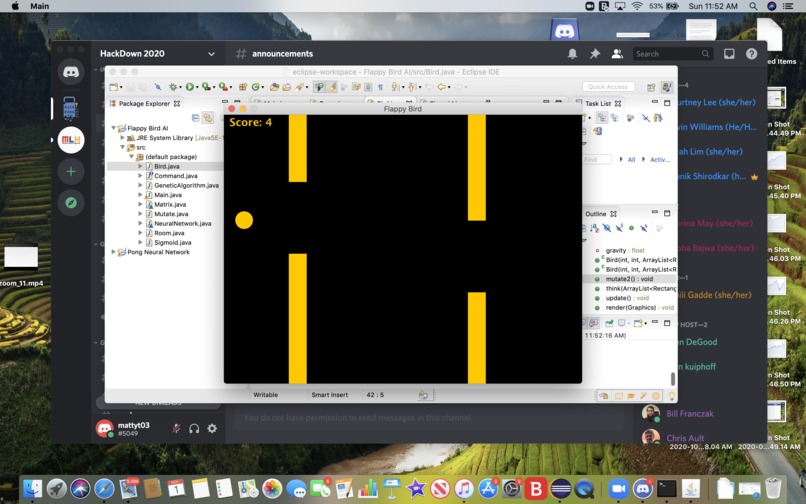Open Finder from the Dock
This screenshot has width=806, height=504.
pos(33,489)
